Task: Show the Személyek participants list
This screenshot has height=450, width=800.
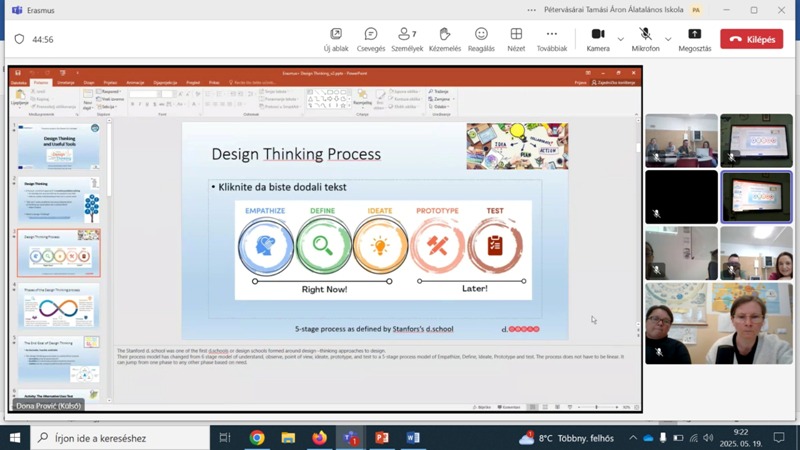Action: (x=407, y=39)
